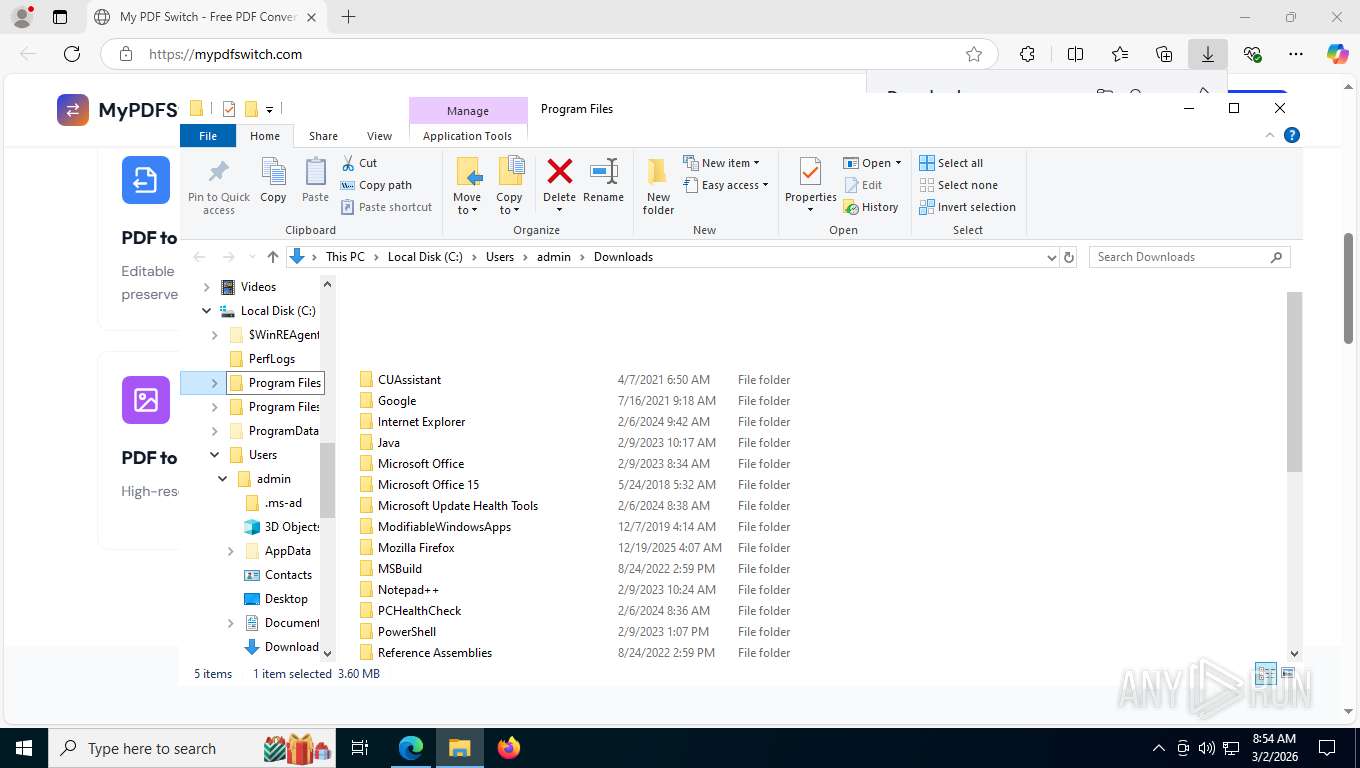Expand the AppData tree node
The image size is (1360, 768).
231,551
